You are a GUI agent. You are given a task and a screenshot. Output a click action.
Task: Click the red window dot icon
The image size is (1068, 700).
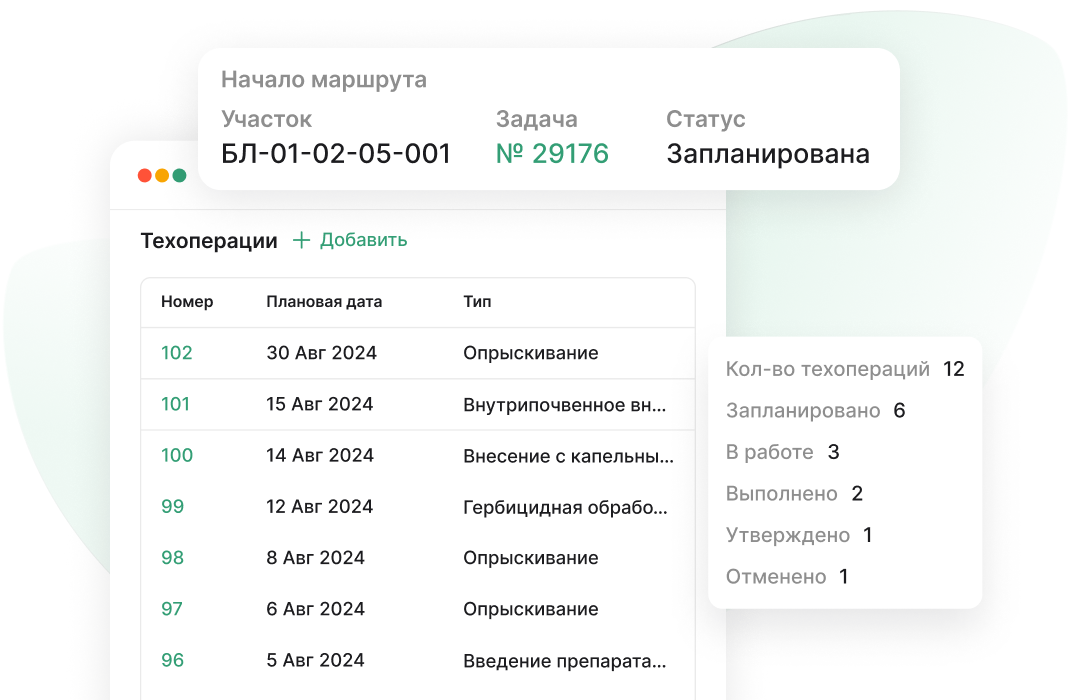(142, 175)
